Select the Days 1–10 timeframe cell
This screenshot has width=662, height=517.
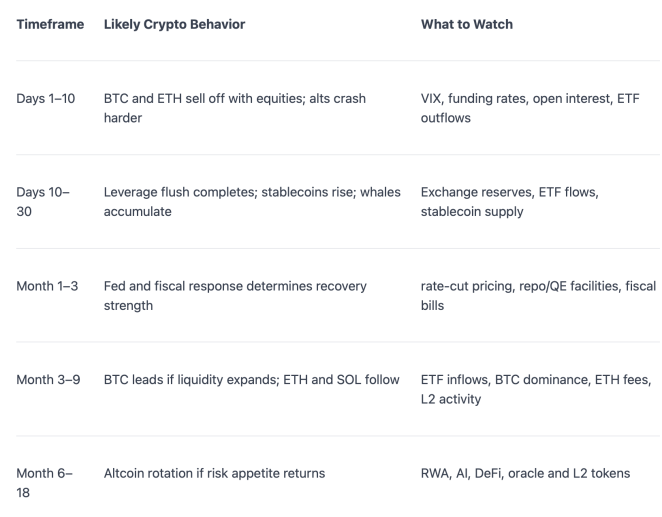46,99
